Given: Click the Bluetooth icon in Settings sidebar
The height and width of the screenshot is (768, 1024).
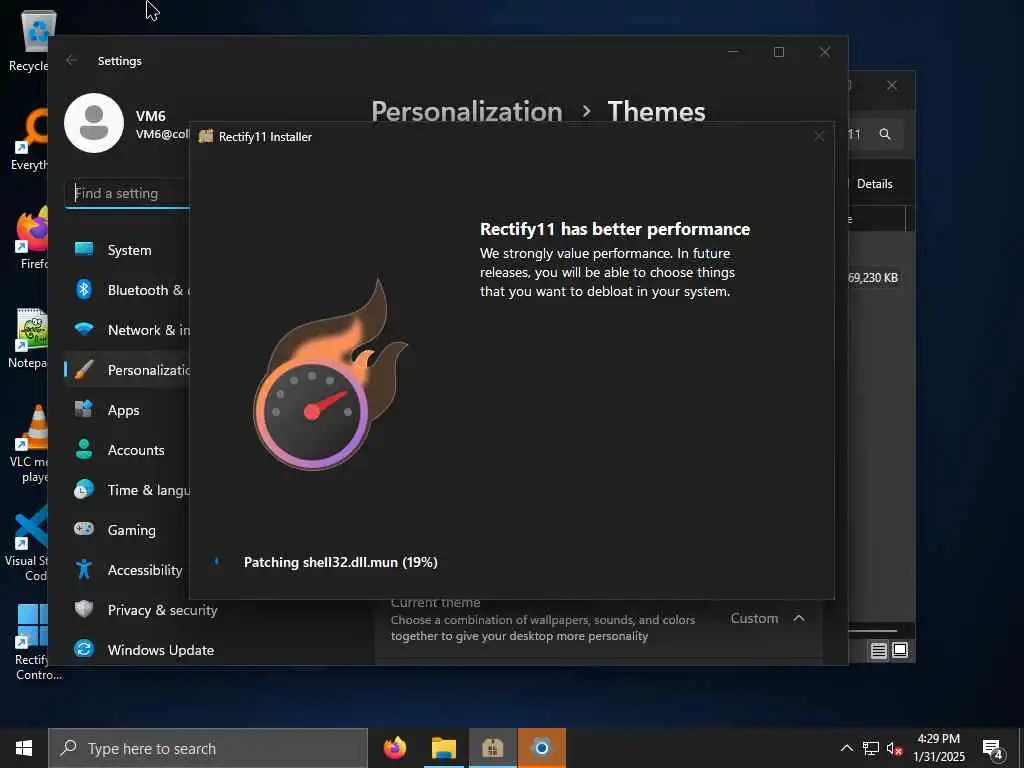Looking at the screenshot, I should (x=84, y=289).
